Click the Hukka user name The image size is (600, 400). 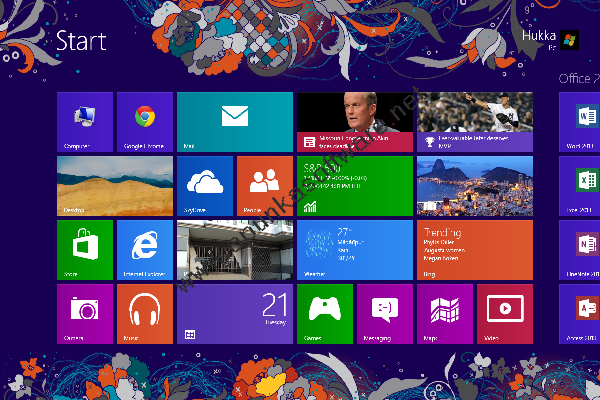pos(539,36)
